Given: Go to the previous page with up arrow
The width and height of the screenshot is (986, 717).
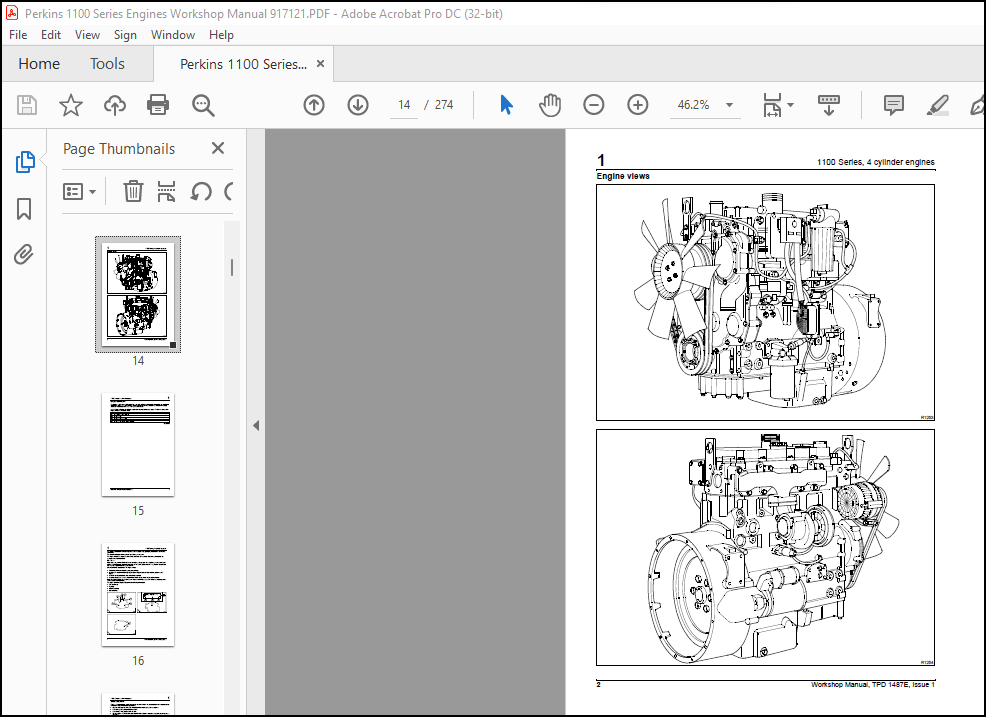Looking at the screenshot, I should 314,105.
